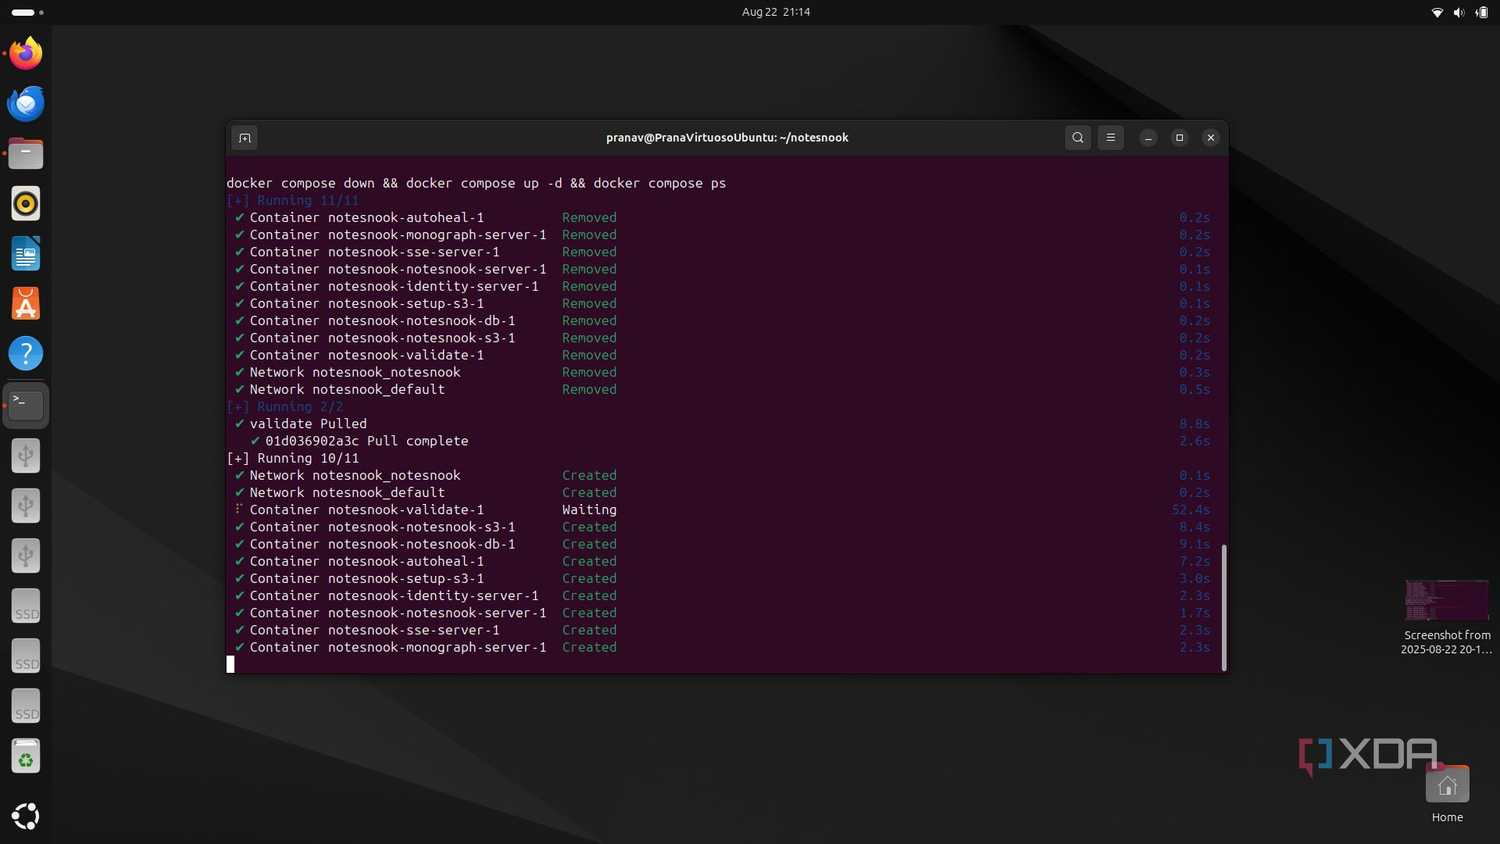Open the Help icon in the dock
The height and width of the screenshot is (844, 1500).
pos(26,354)
